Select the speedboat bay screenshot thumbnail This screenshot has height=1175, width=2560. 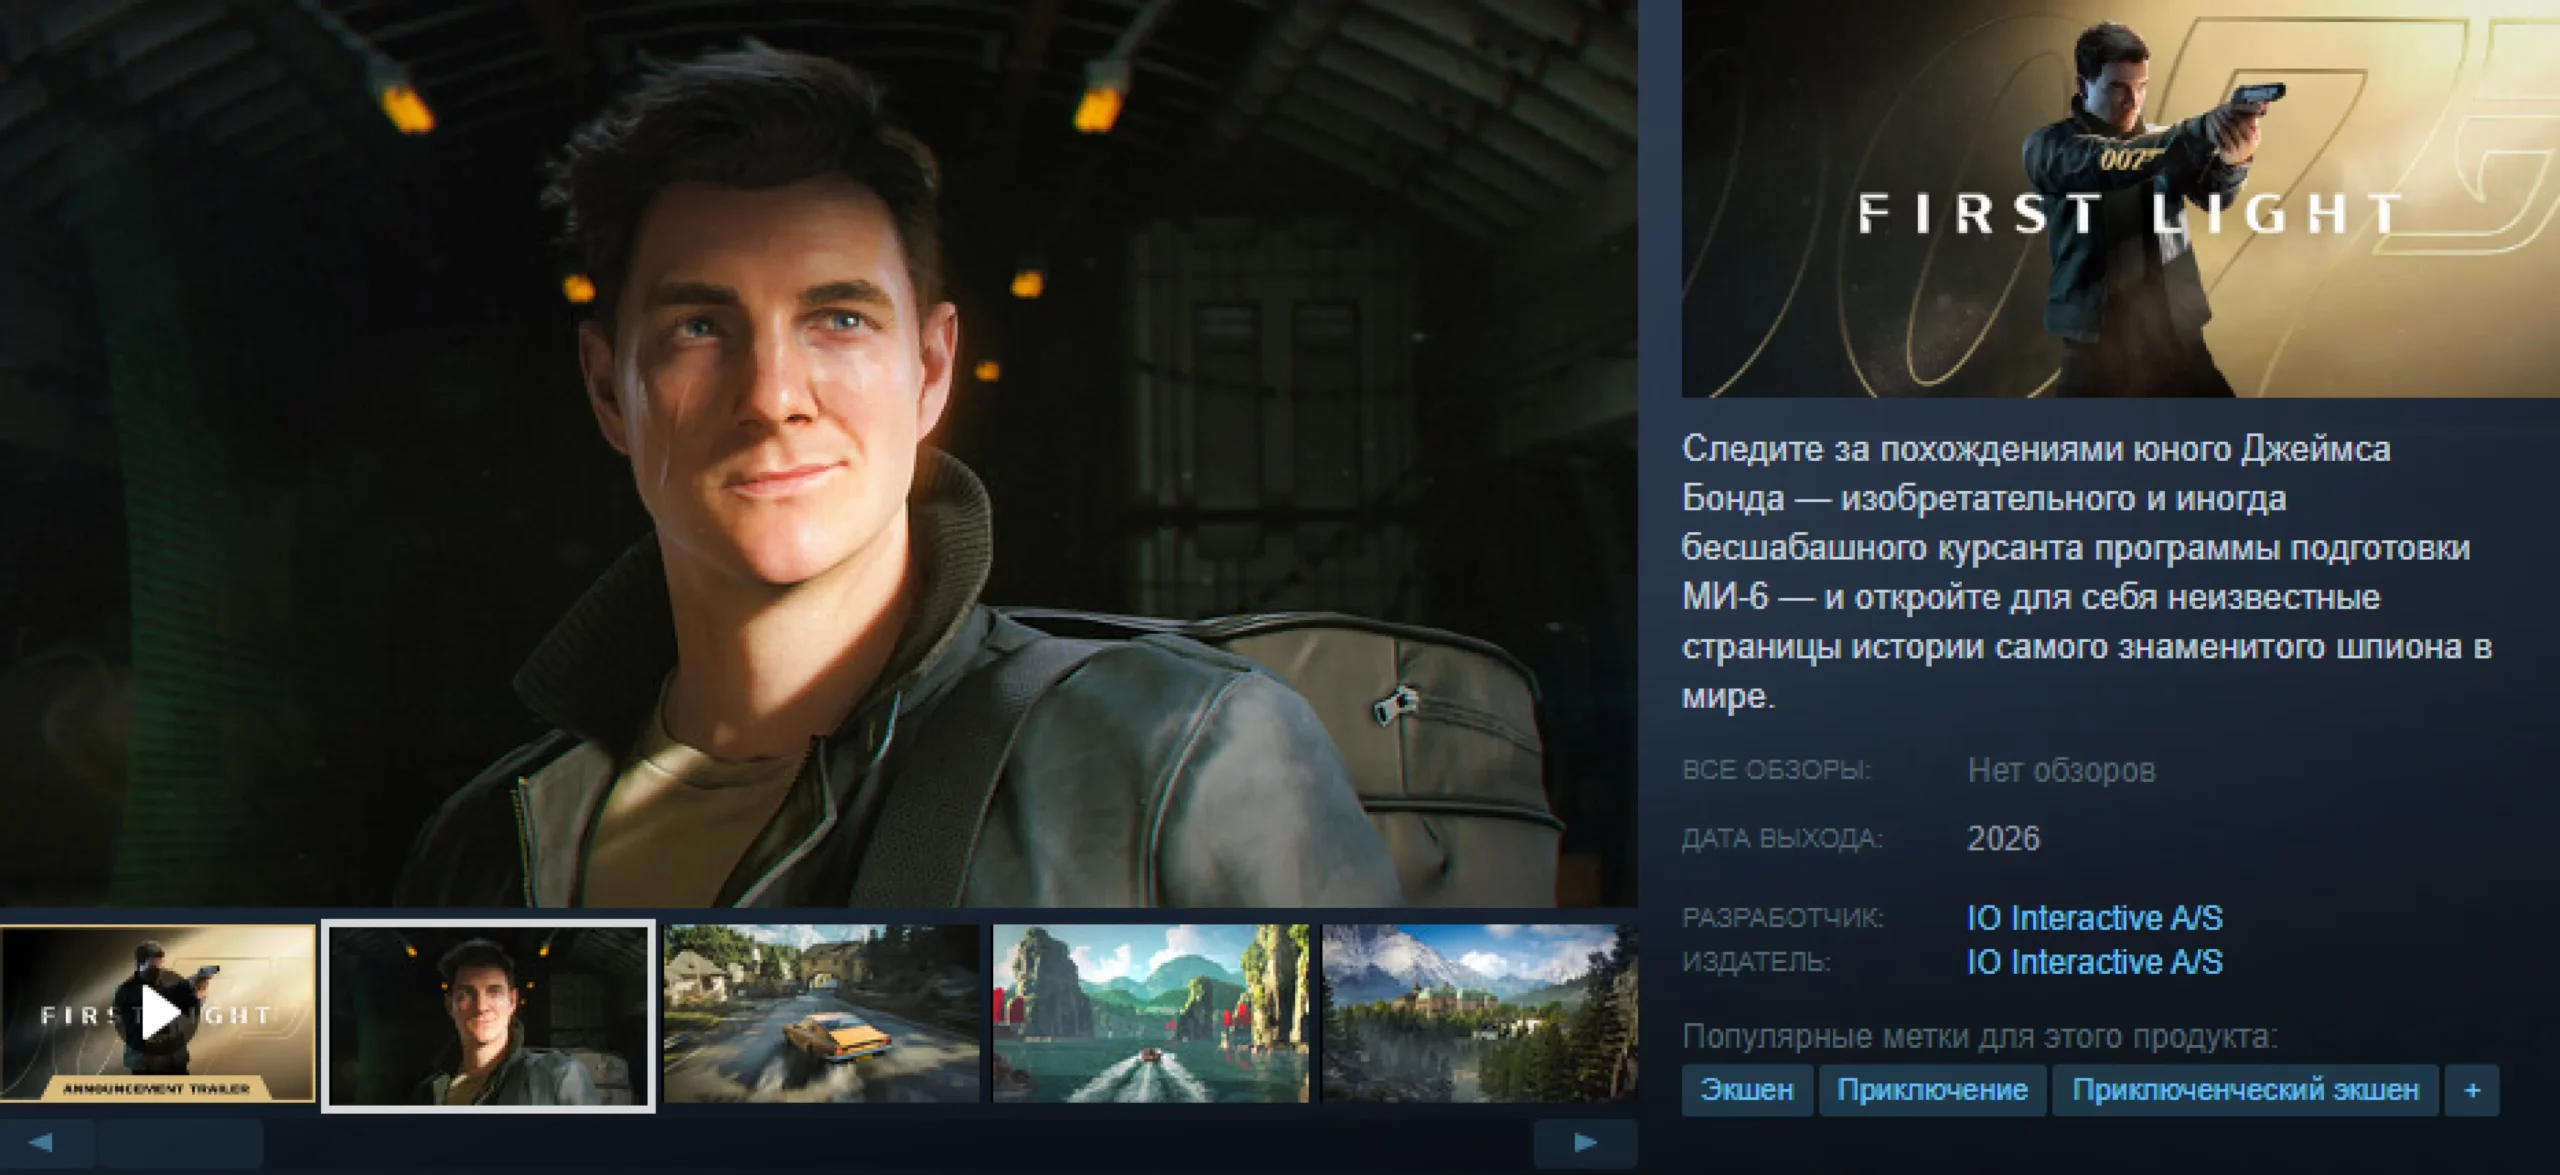point(1150,1014)
